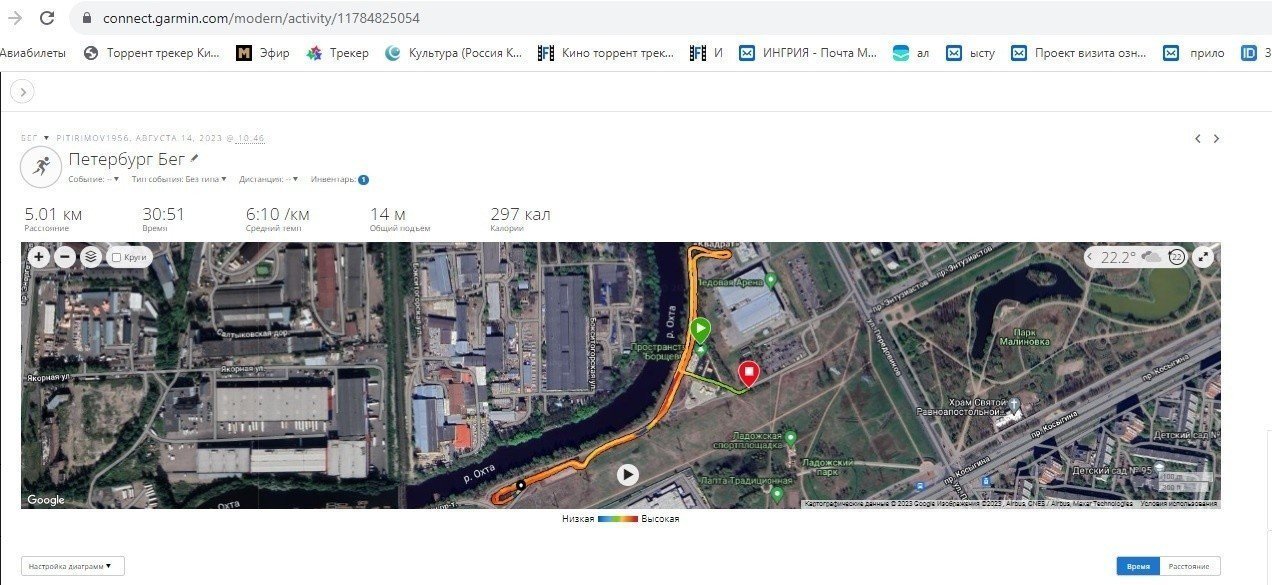Screen dimensions: 1272x585
Task: Open the Тип события dropdown
Action: 180,180
